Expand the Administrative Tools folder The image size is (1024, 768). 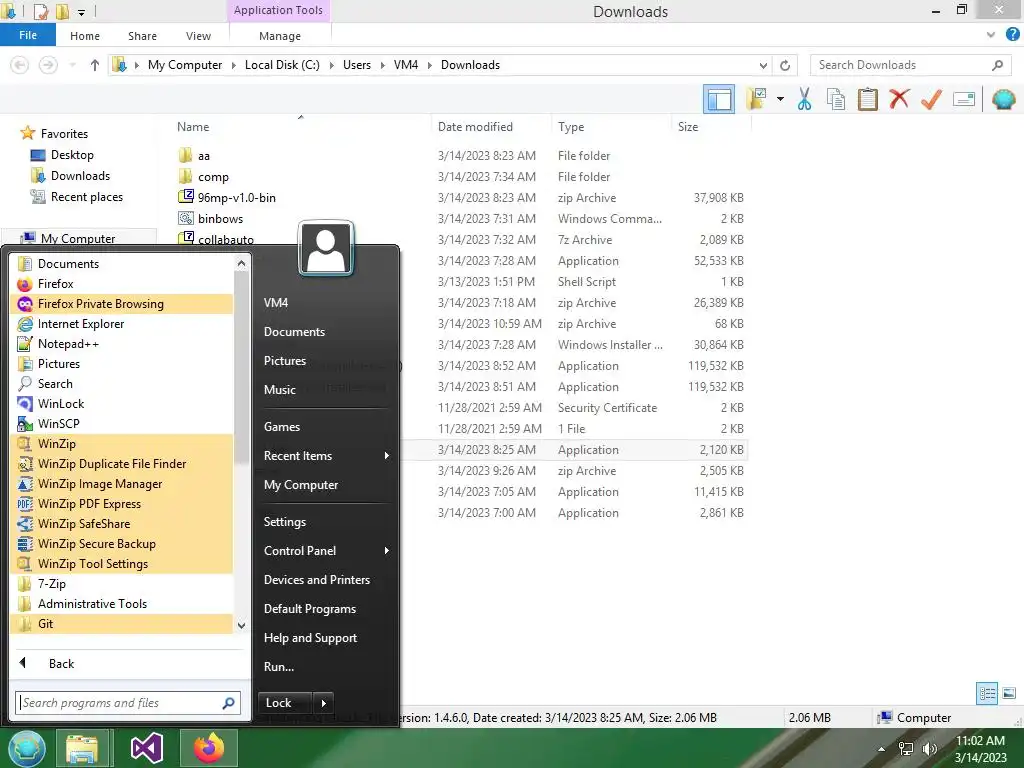click(122, 604)
